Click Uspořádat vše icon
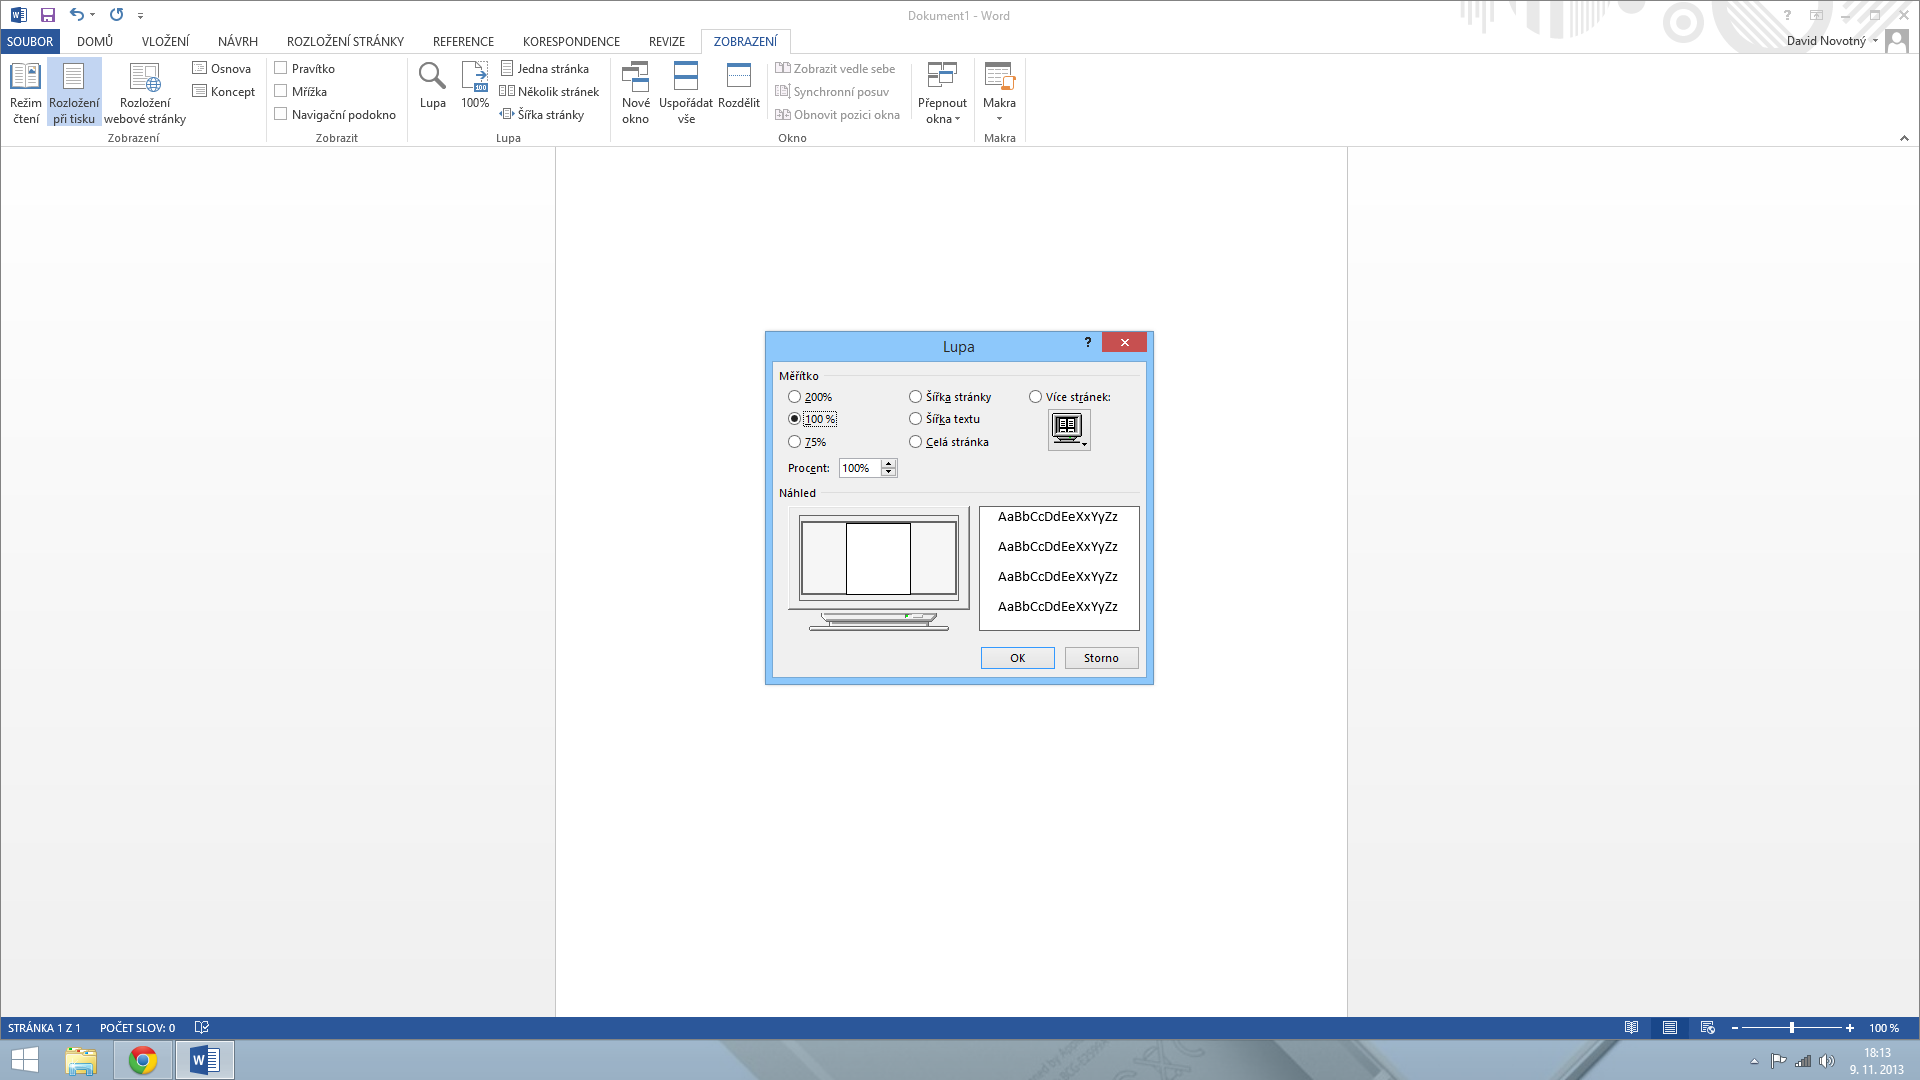Image resolution: width=1920 pixels, height=1080 pixels. [686, 78]
